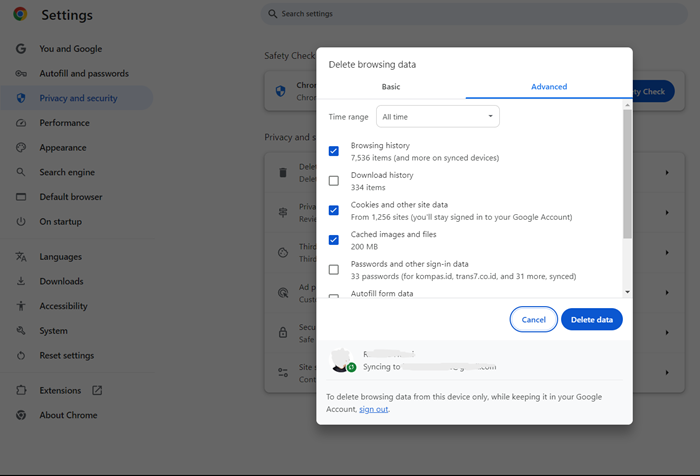Click the Languages translate icon
The image size is (700, 476).
21,256
